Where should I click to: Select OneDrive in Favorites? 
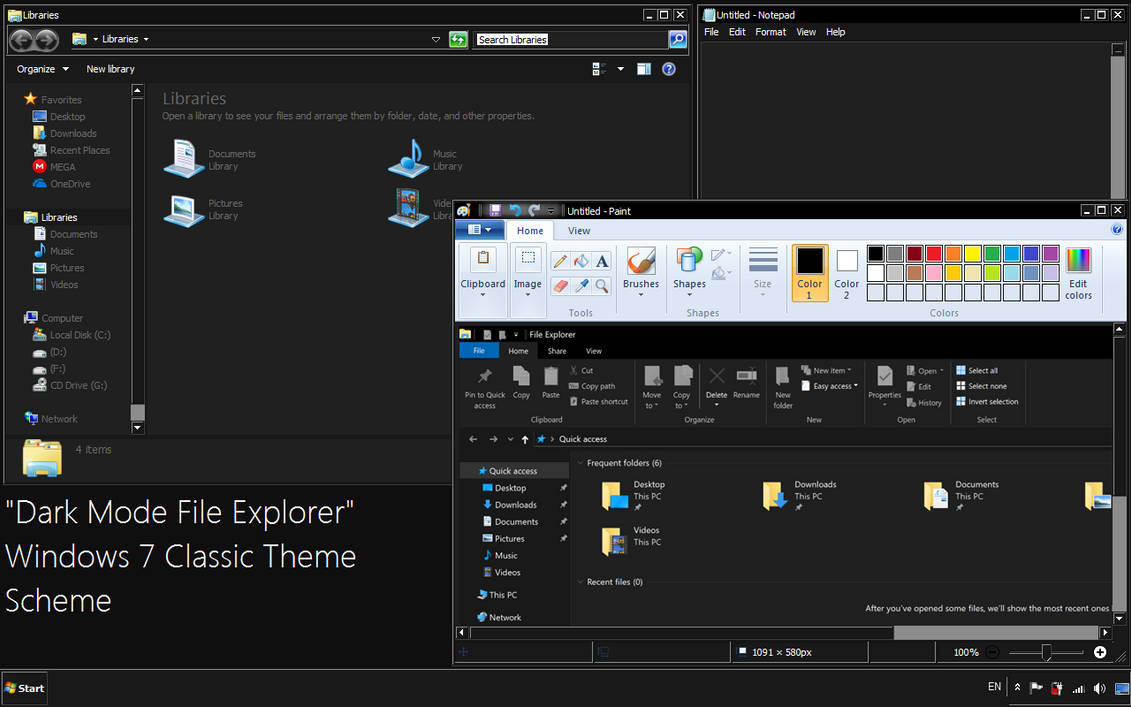pos(62,184)
